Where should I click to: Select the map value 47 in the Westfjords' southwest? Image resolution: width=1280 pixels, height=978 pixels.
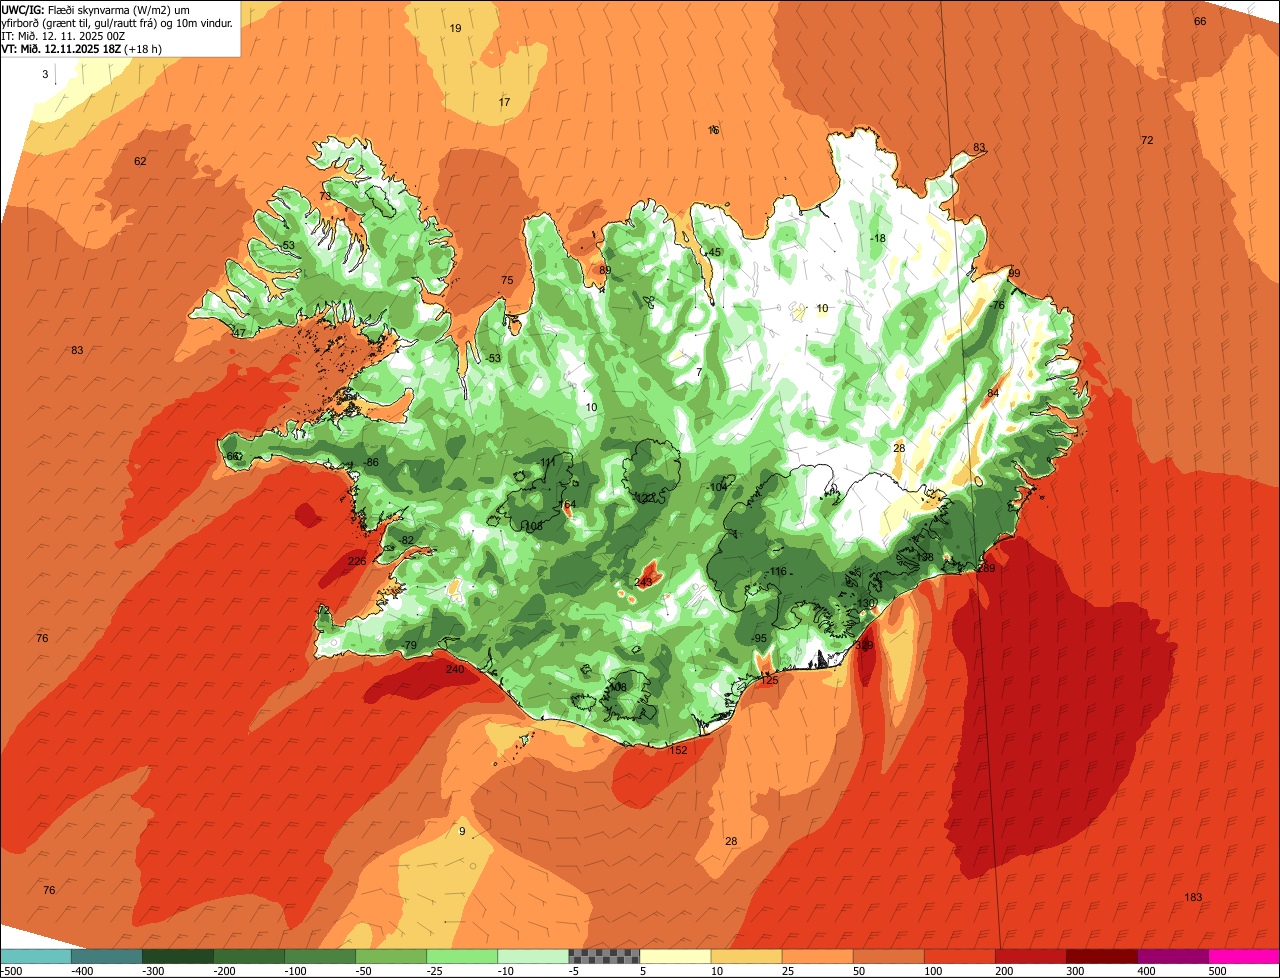pyautogui.click(x=239, y=332)
